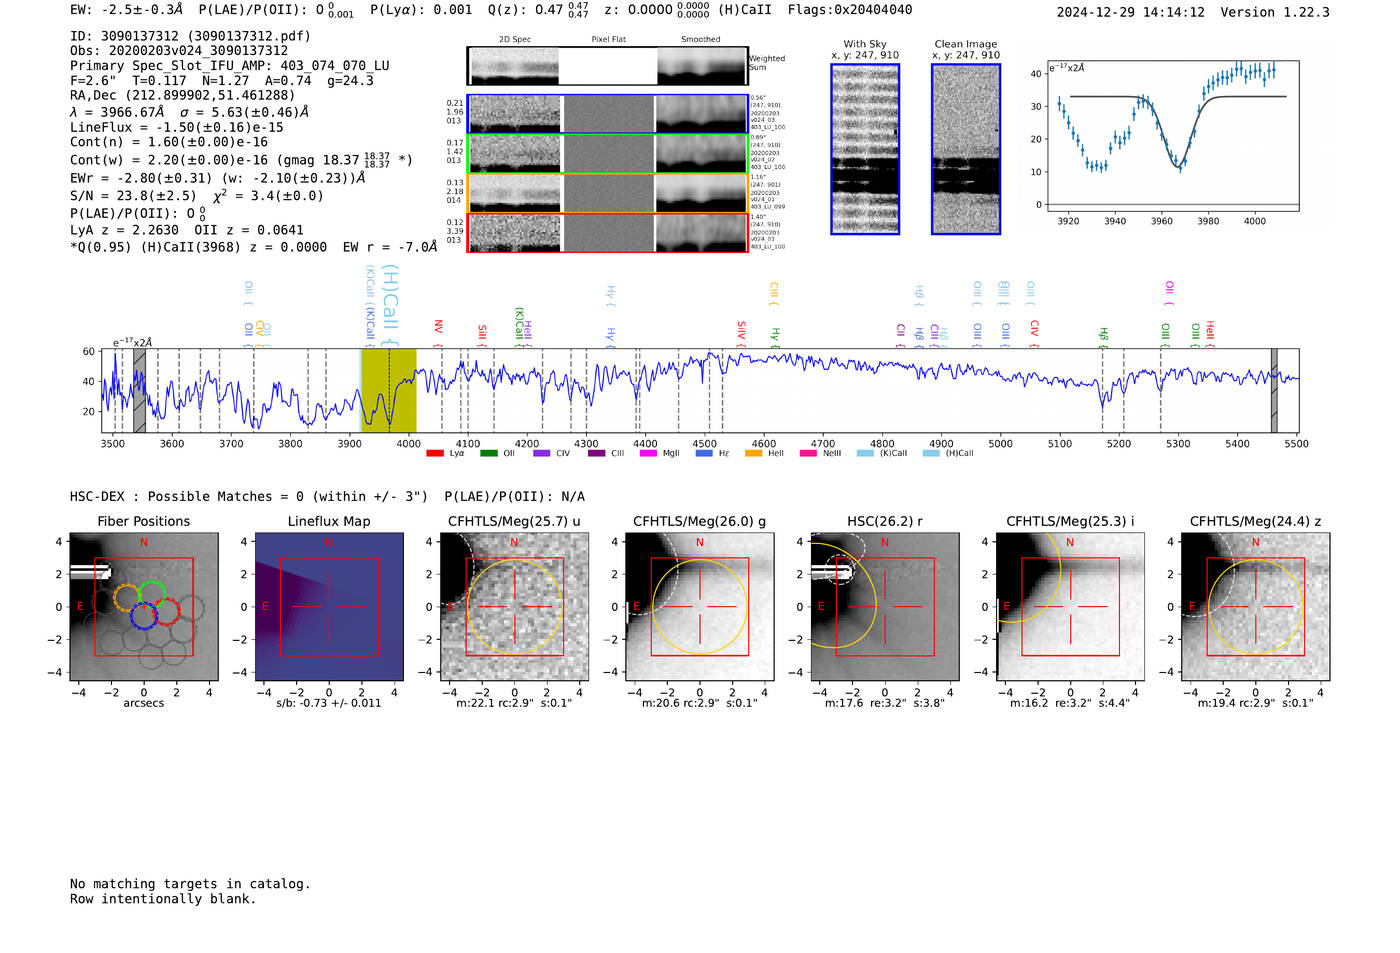Open the Lineflux Map panel

pyautogui.click(x=329, y=607)
